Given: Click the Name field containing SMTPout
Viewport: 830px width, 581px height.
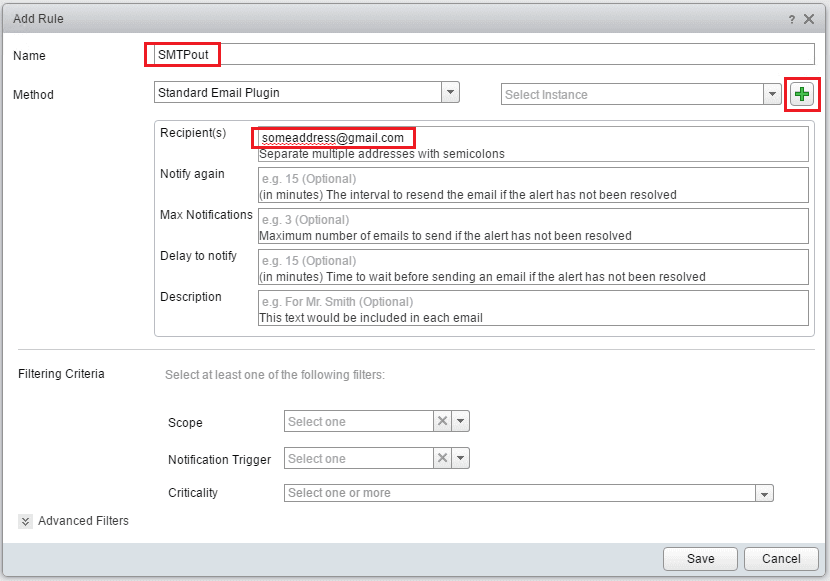Looking at the screenshot, I should (x=484, y=55).
